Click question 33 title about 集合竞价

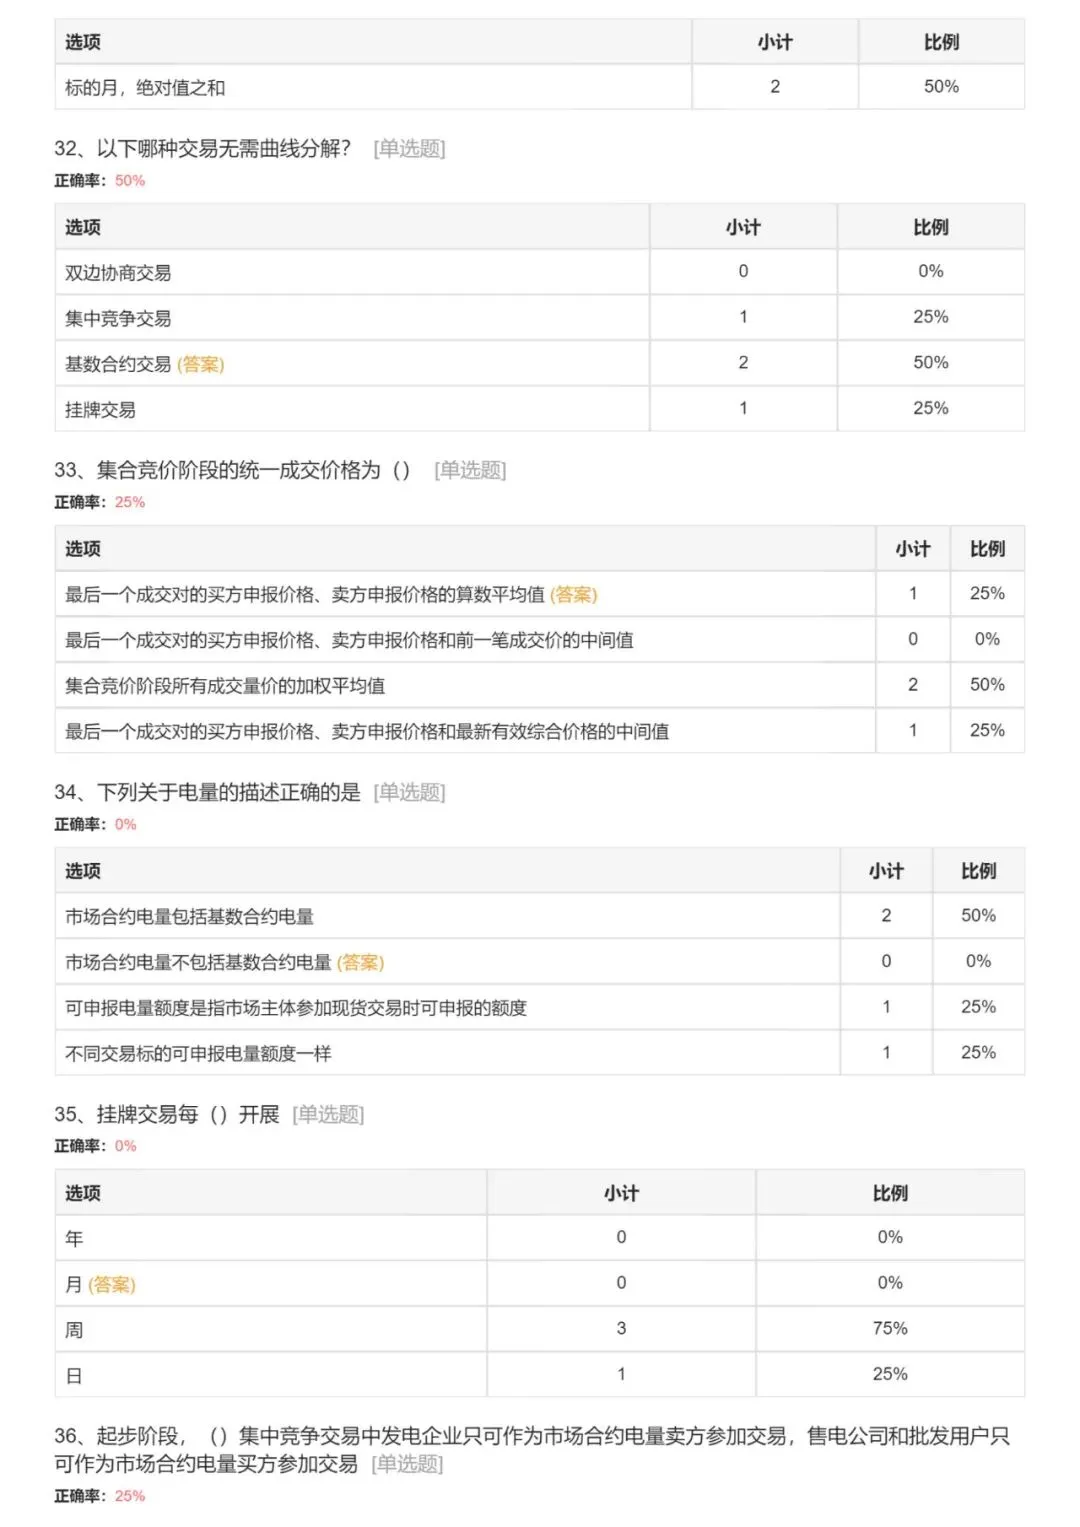(x=232, y=470)
